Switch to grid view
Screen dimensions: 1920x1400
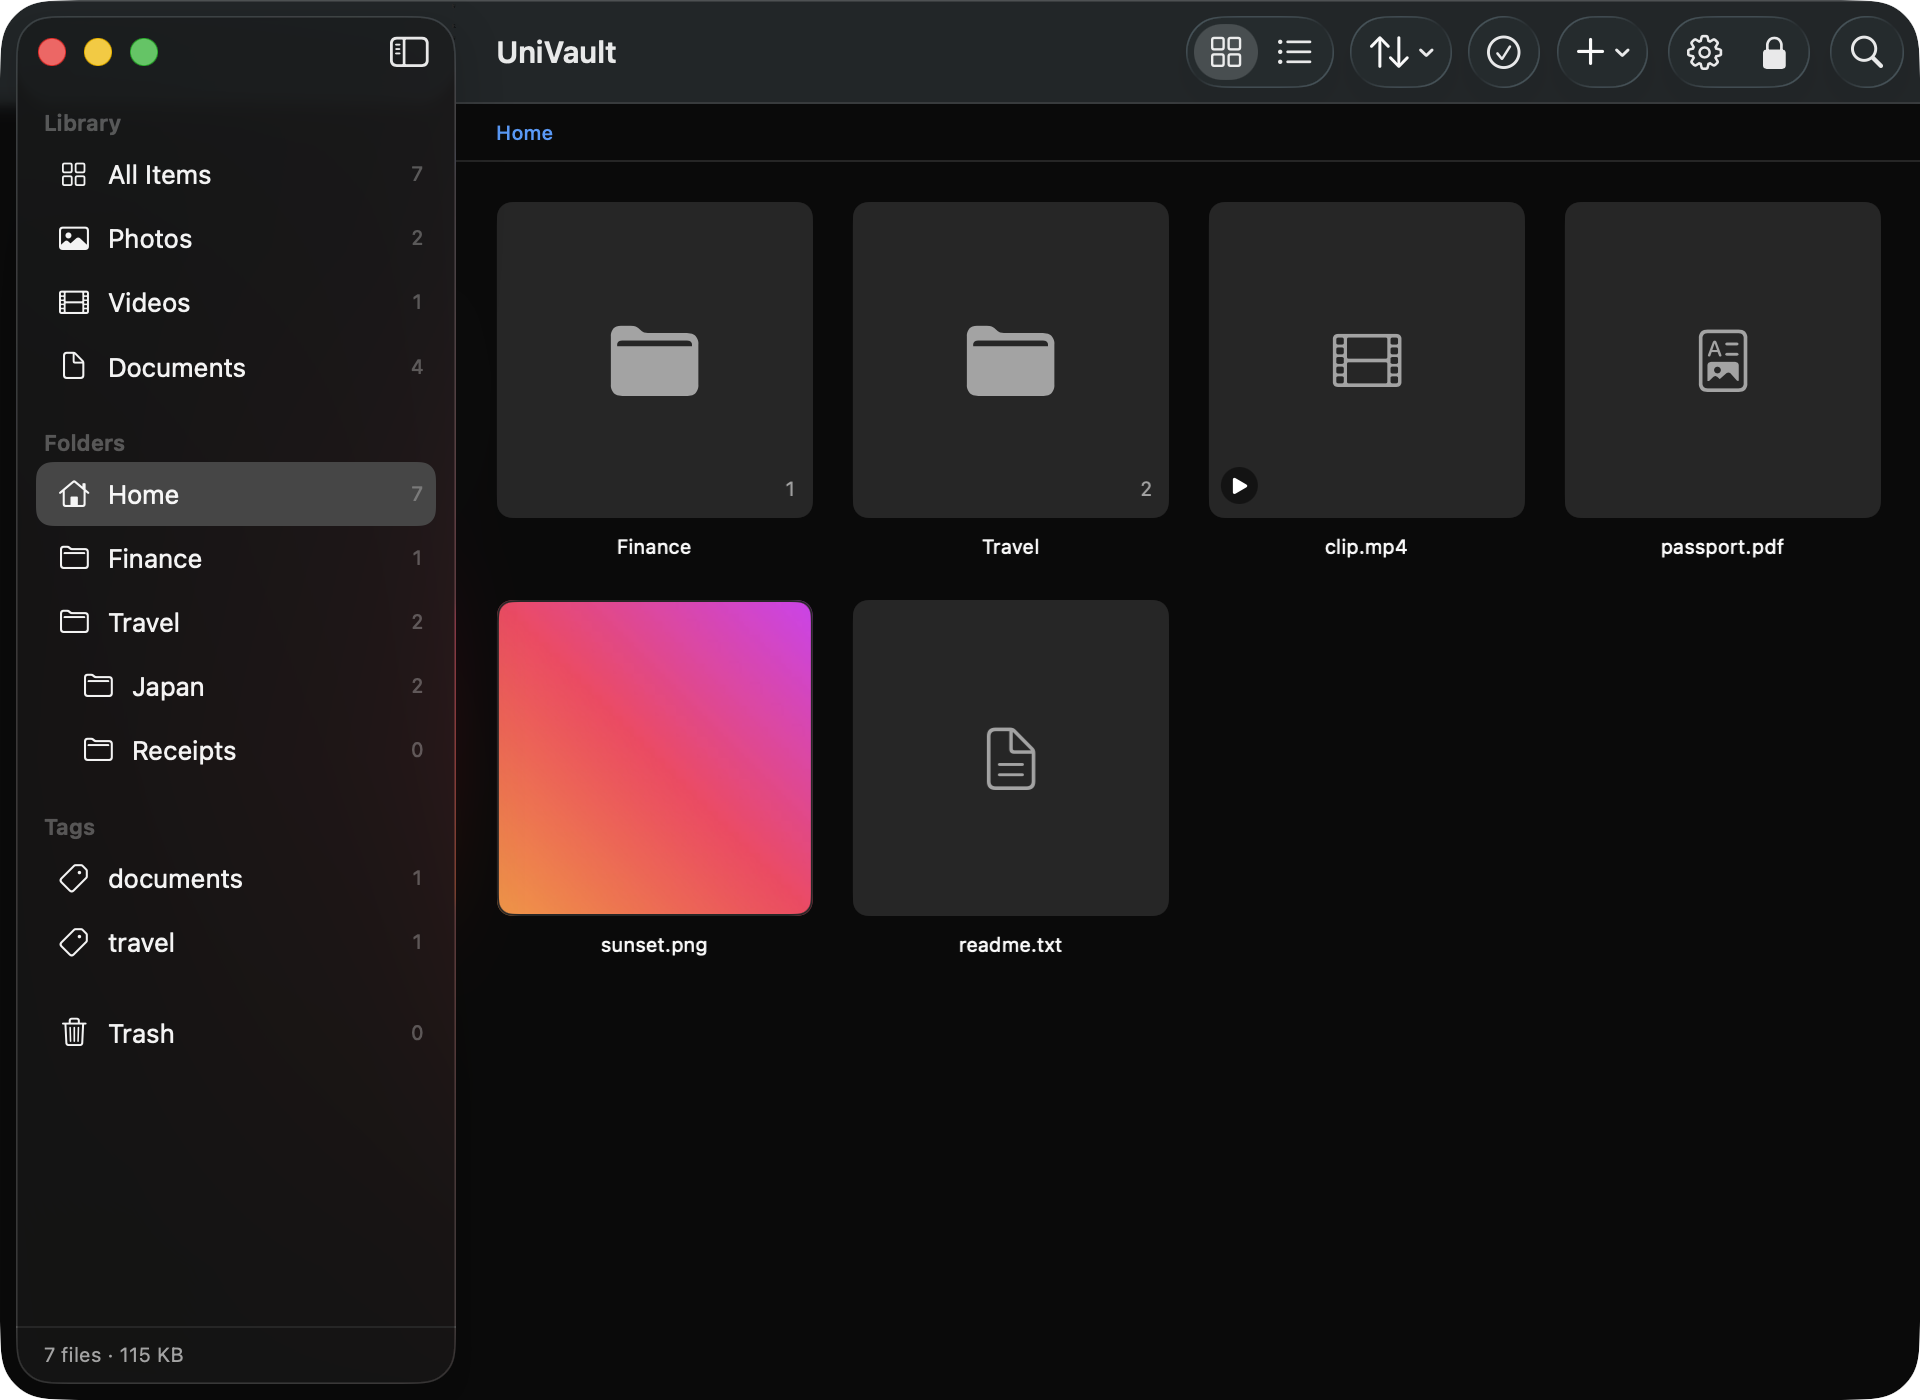tap(1226, 52)
